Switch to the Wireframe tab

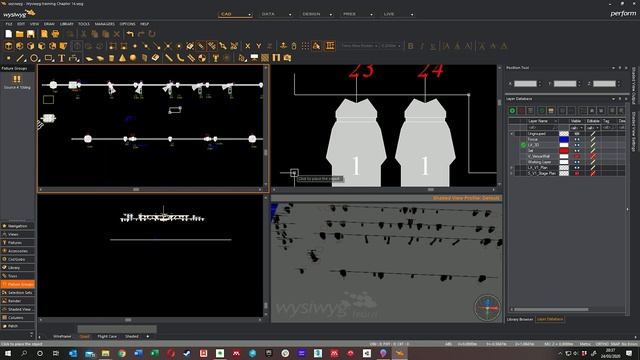click(62, 336)
